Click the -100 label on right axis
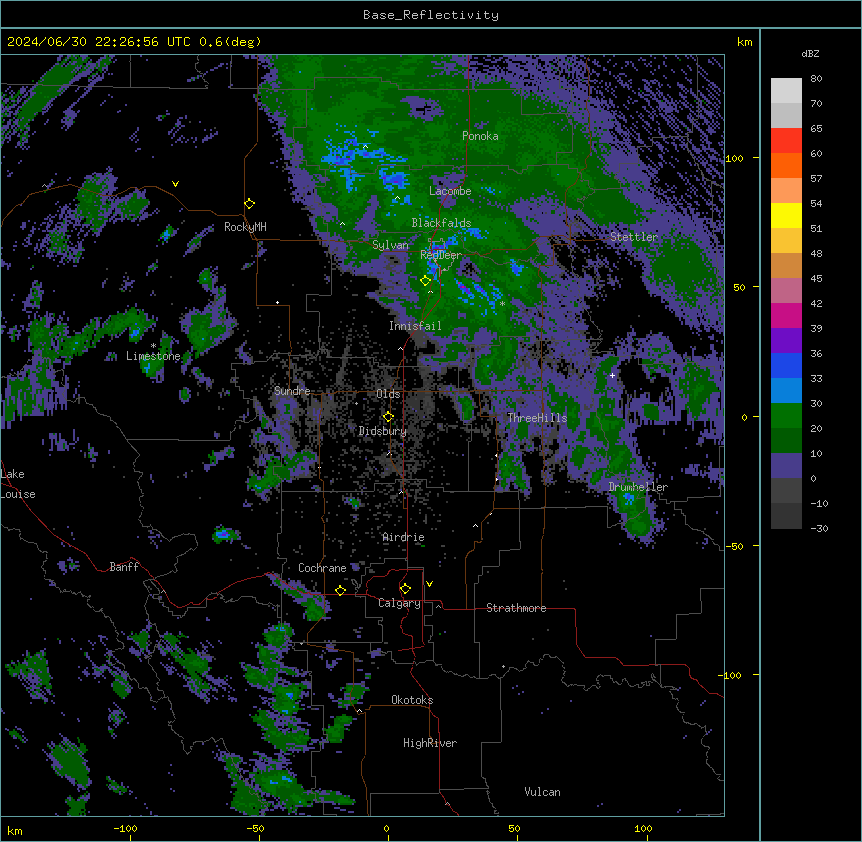The height and width of the screenshot is (842, 862). [x=732, y=675]
